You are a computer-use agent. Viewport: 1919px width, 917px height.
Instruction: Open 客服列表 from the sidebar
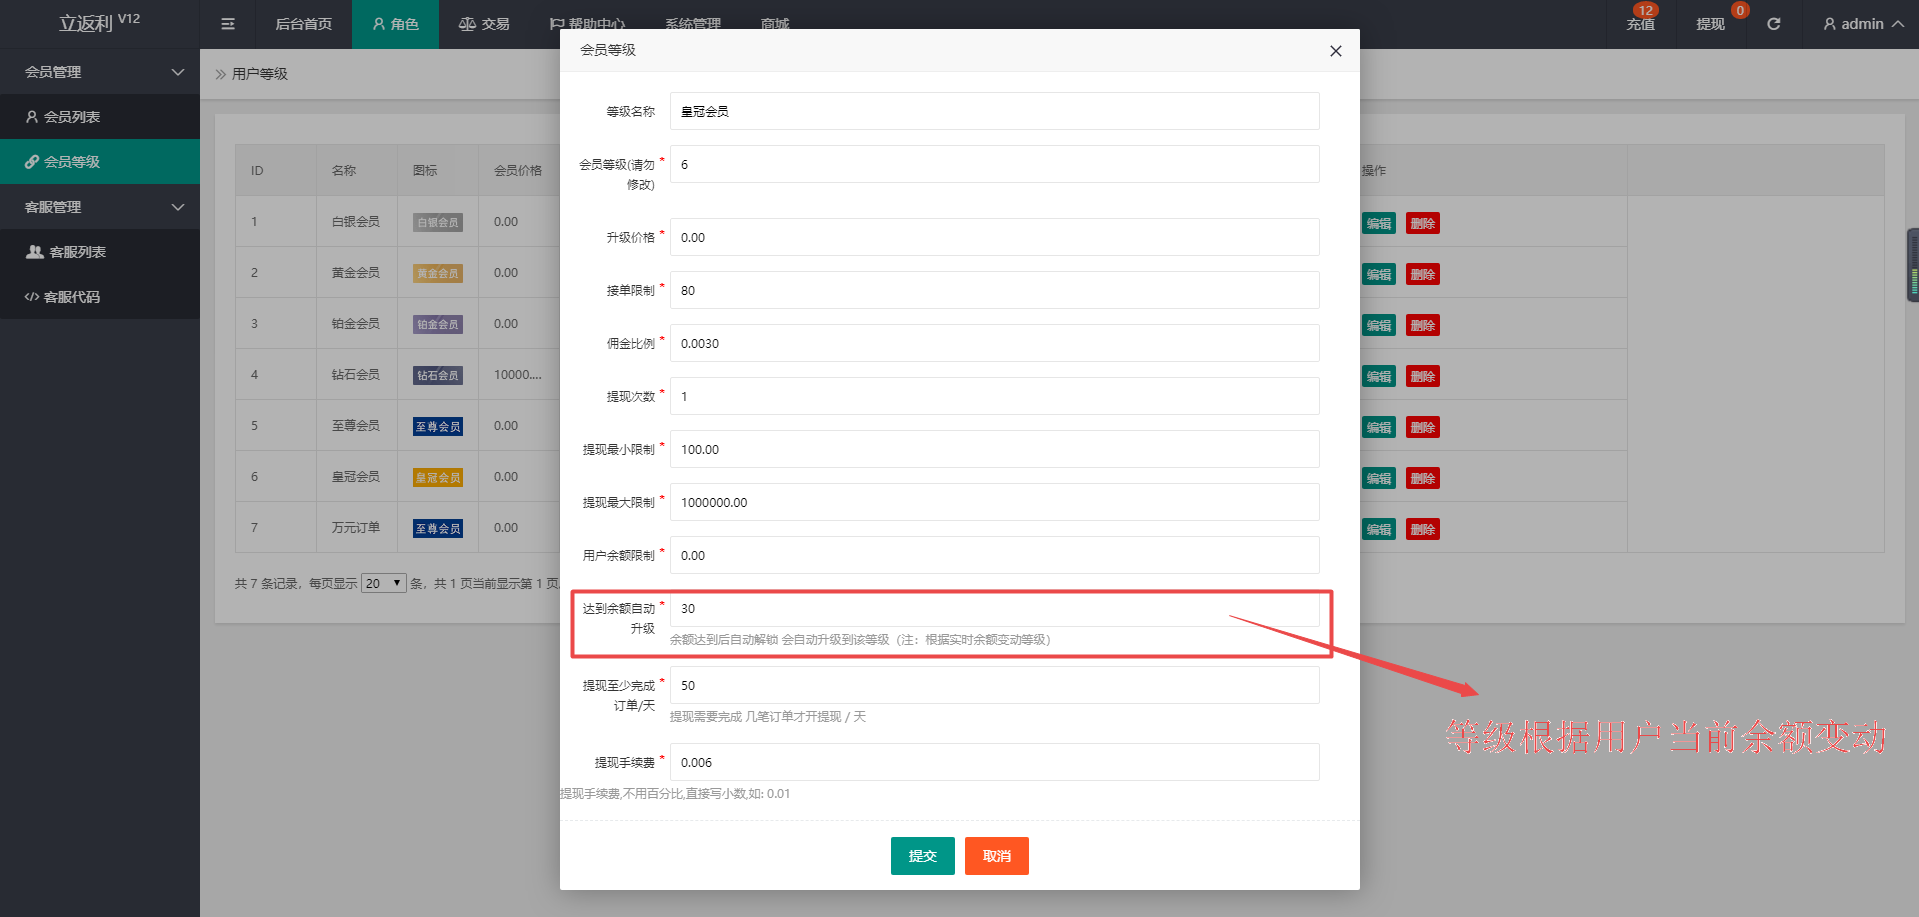pos(77,251)
